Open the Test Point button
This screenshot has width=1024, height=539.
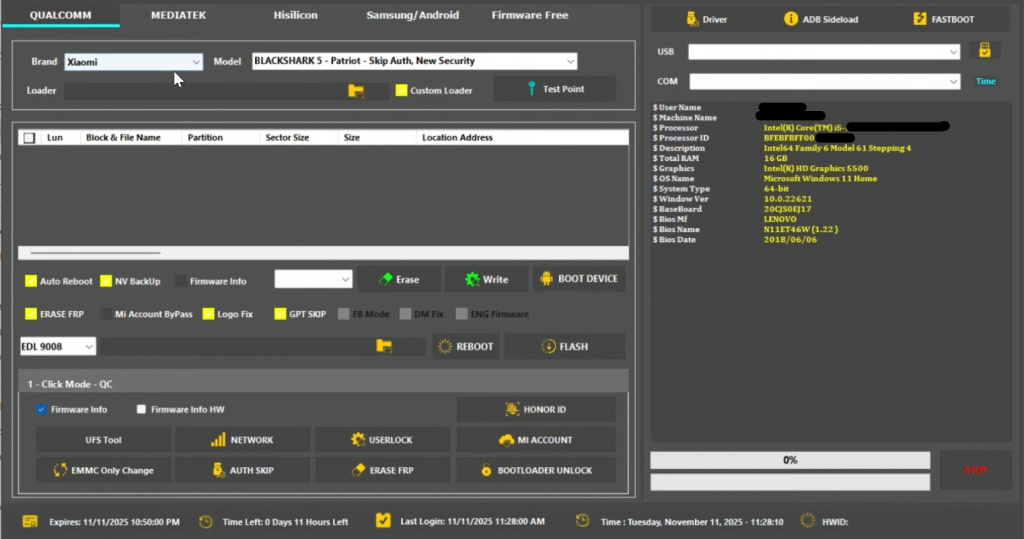click(x=554, y=89)
